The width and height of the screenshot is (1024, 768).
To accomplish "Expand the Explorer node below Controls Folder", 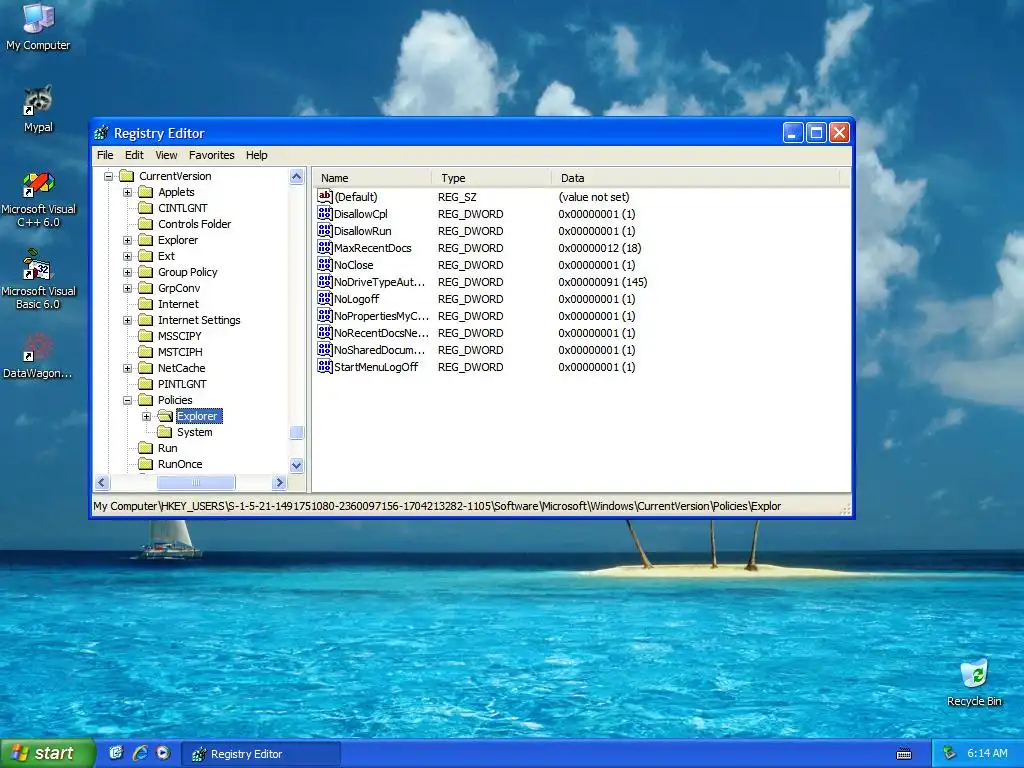I will [x=127, y=240].
